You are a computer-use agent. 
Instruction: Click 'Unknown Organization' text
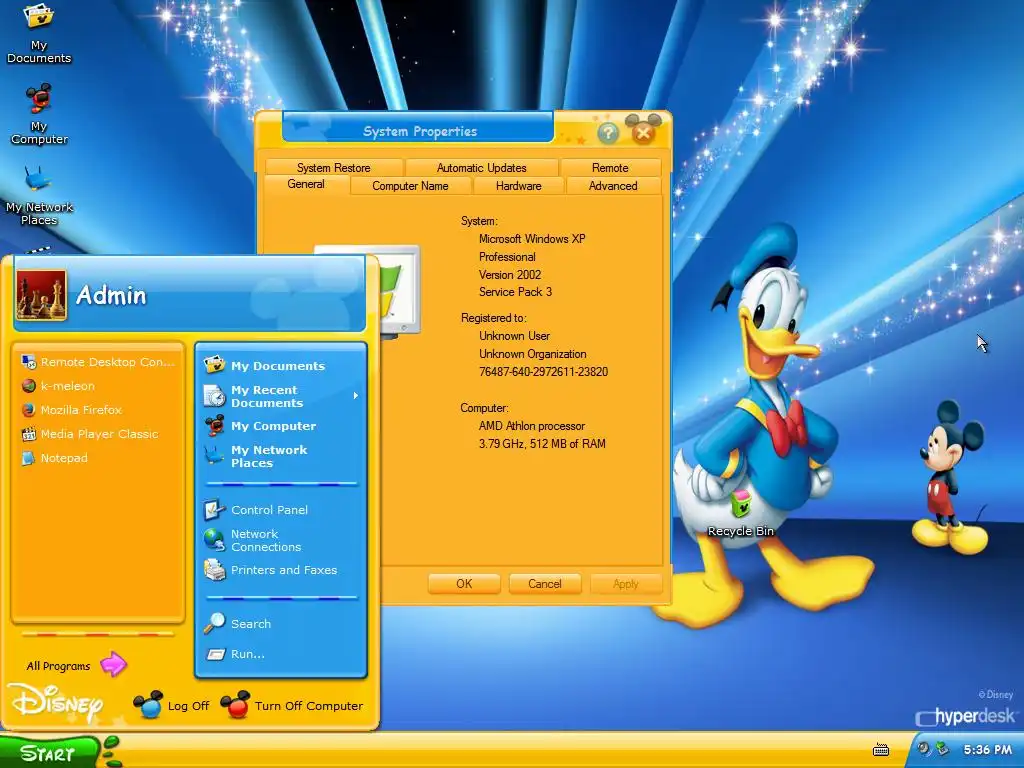[x=533, y=354]
